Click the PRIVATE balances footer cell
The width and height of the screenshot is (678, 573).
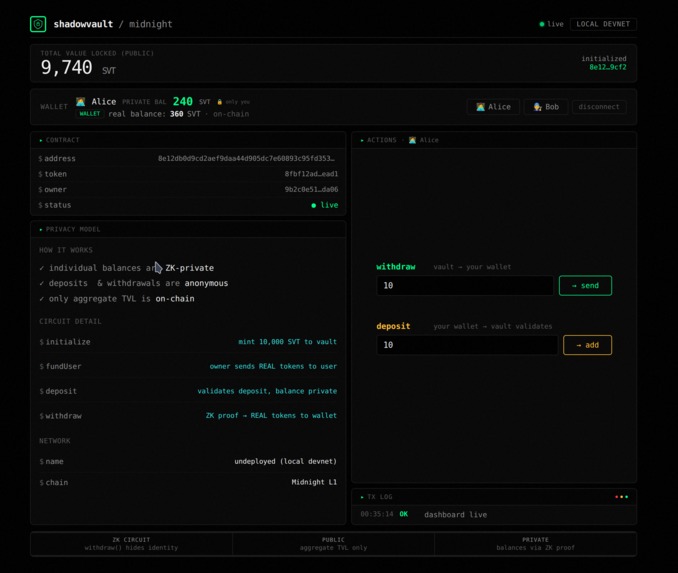pyautogui.click(x=535, y=544)
